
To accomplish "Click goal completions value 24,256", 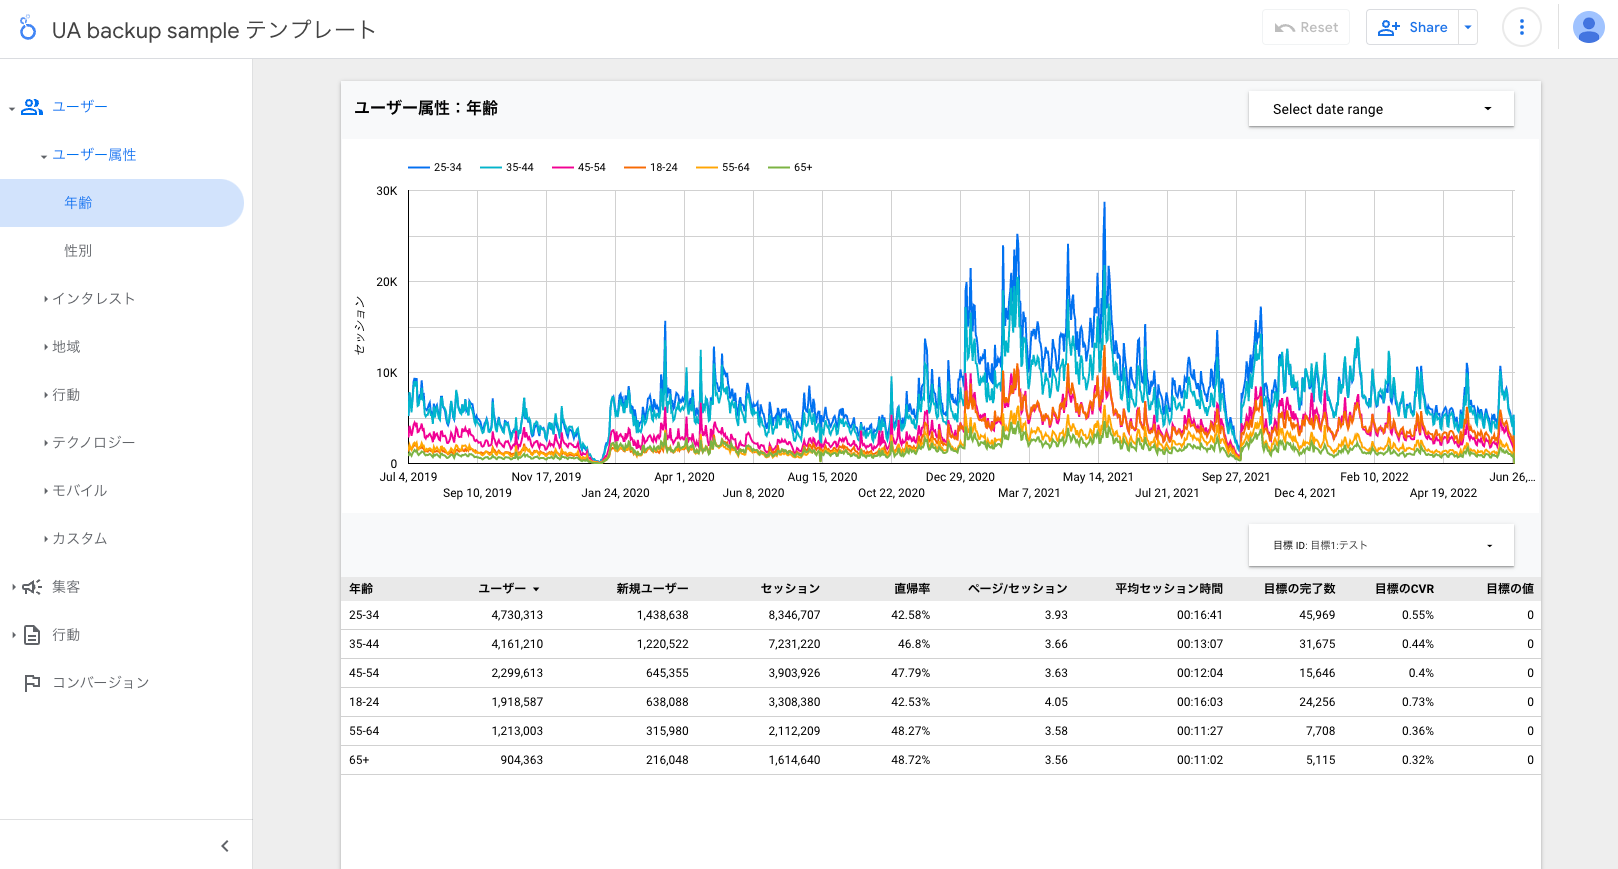I will click(x=1317, y=703).
